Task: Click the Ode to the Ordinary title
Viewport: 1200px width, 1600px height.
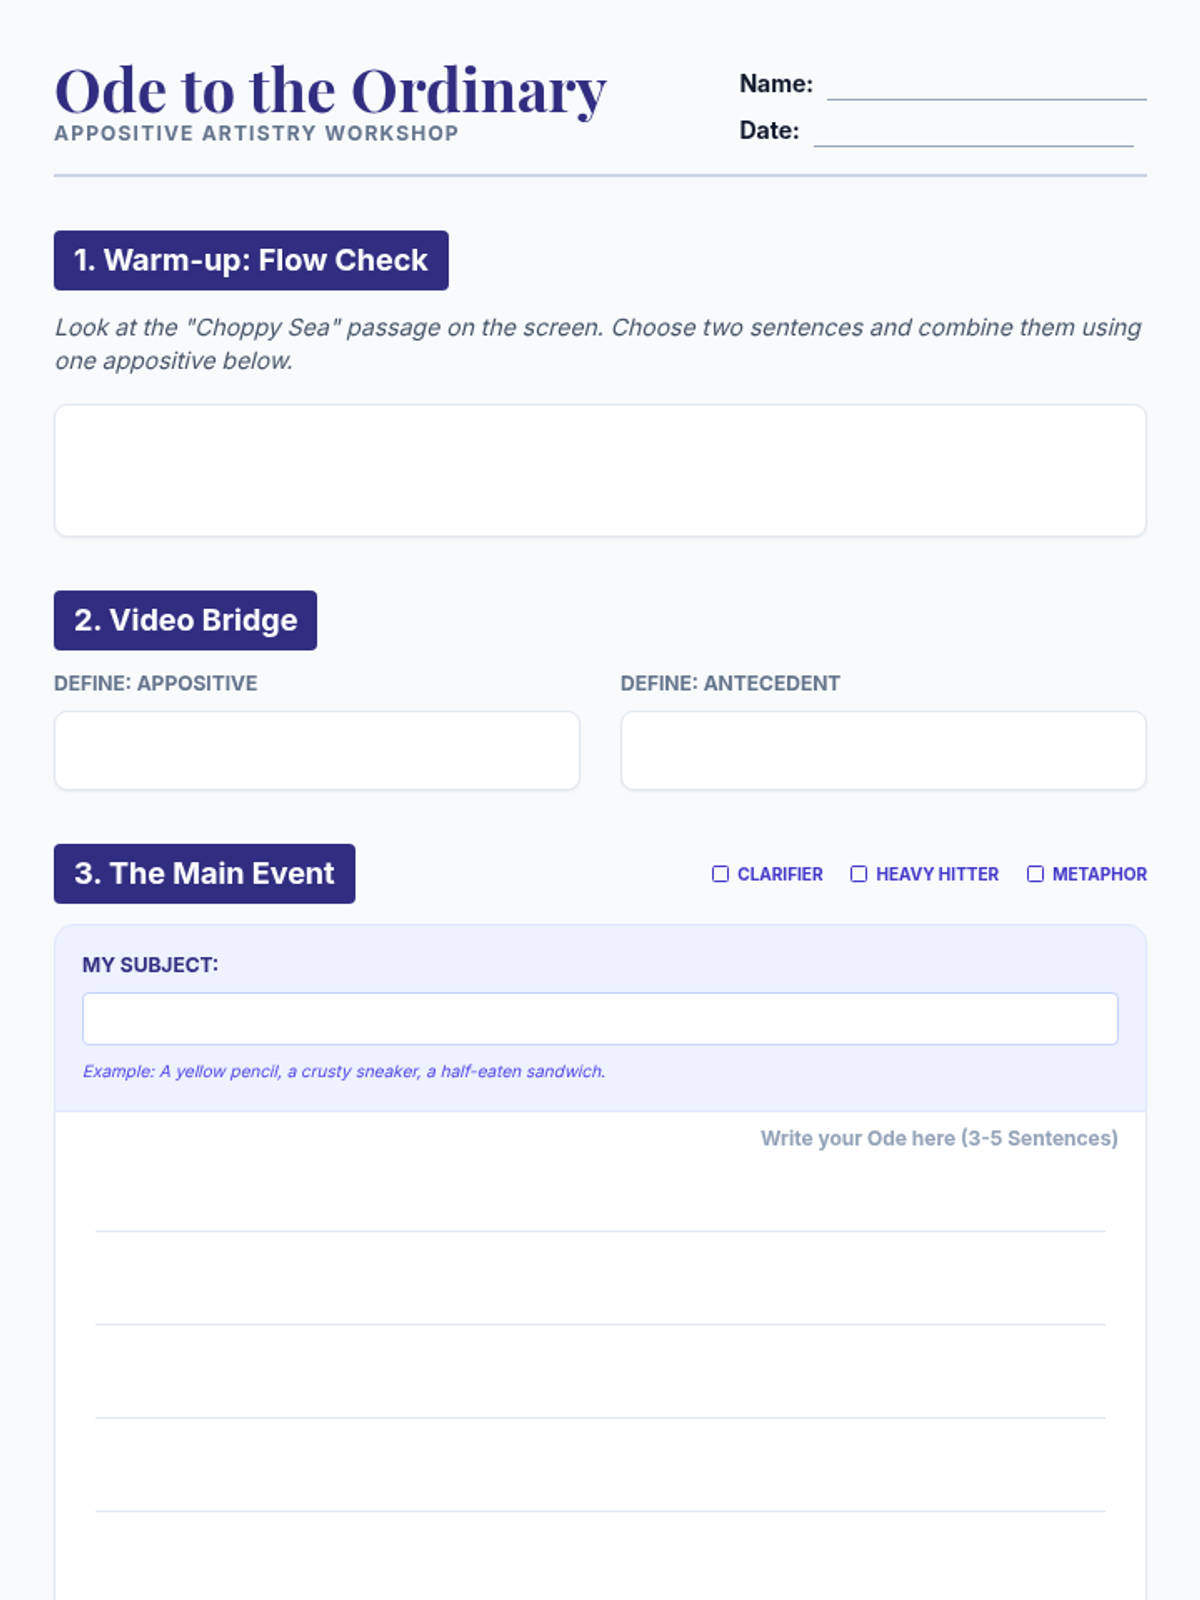Action: pyautogui.click(x=330, y=90)
